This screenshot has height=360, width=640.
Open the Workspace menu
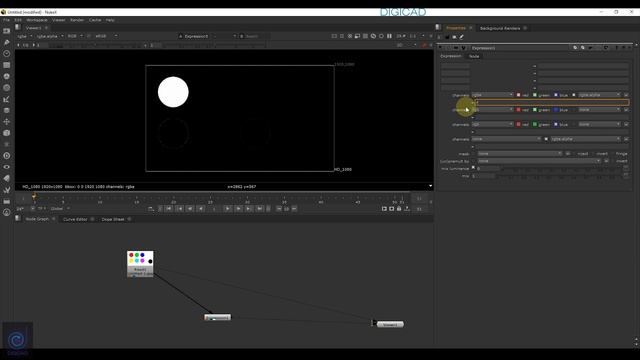coord(37,20)
